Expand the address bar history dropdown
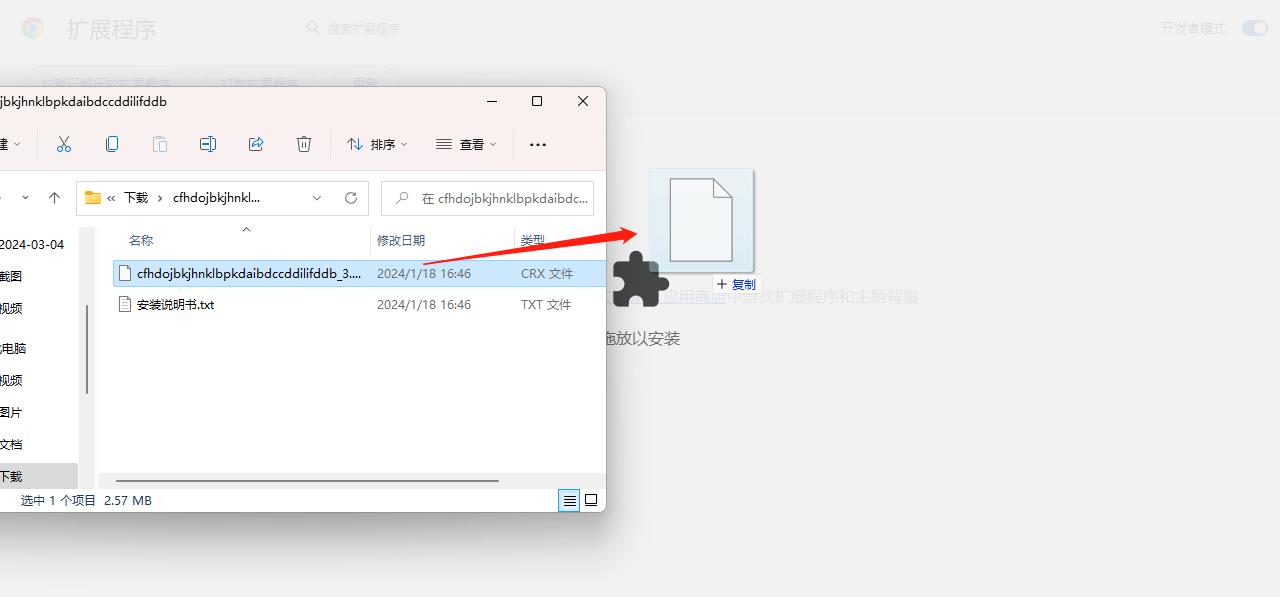The image size is (1280, 597). click(317, 198)
